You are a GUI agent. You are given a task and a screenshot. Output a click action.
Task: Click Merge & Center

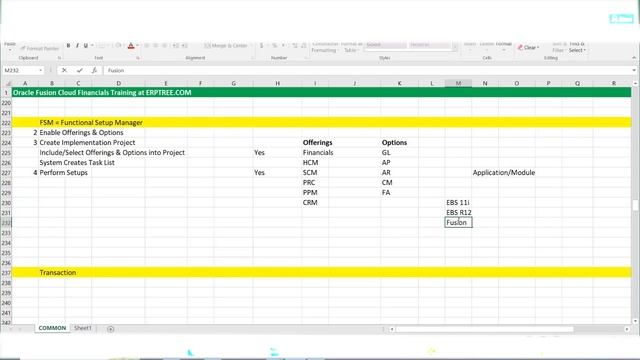226,46
